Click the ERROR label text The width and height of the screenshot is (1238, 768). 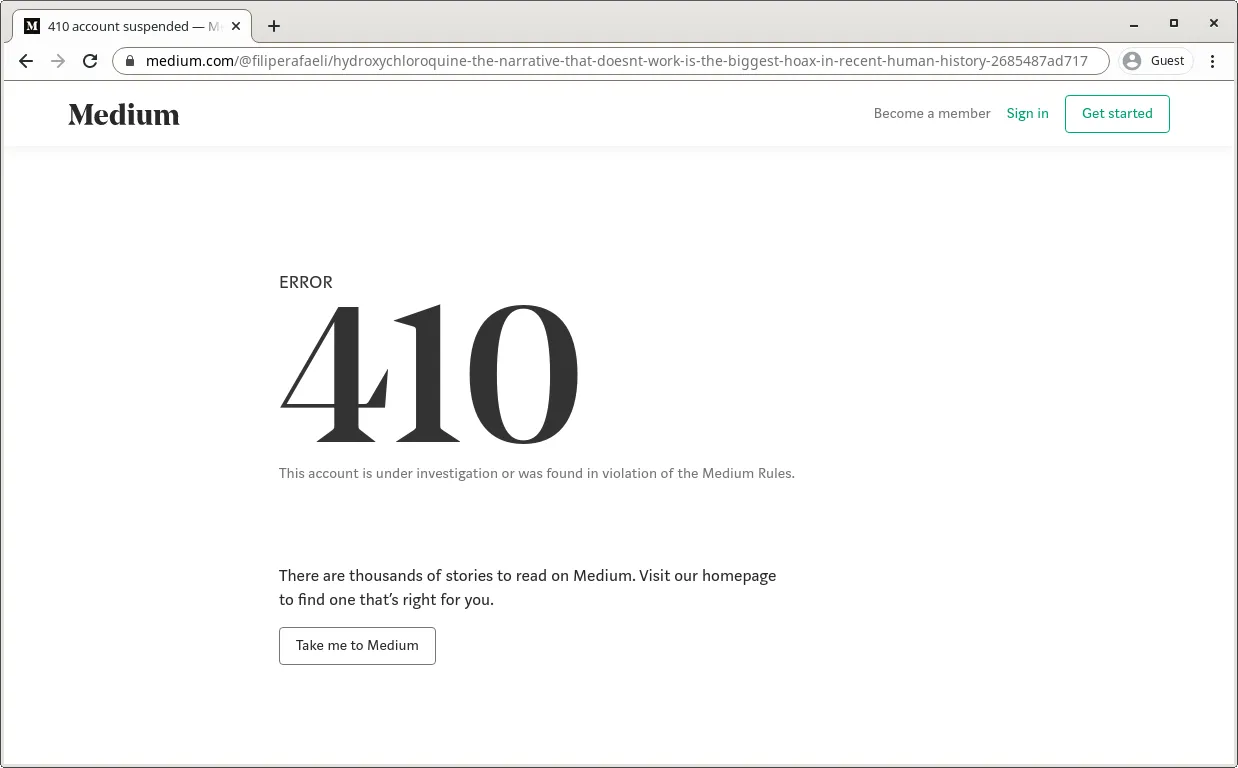(306, 282)
